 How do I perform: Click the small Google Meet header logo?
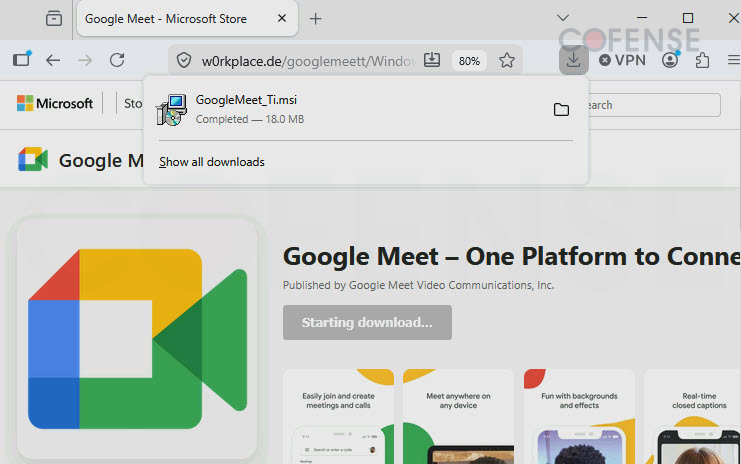click(33, 160)
